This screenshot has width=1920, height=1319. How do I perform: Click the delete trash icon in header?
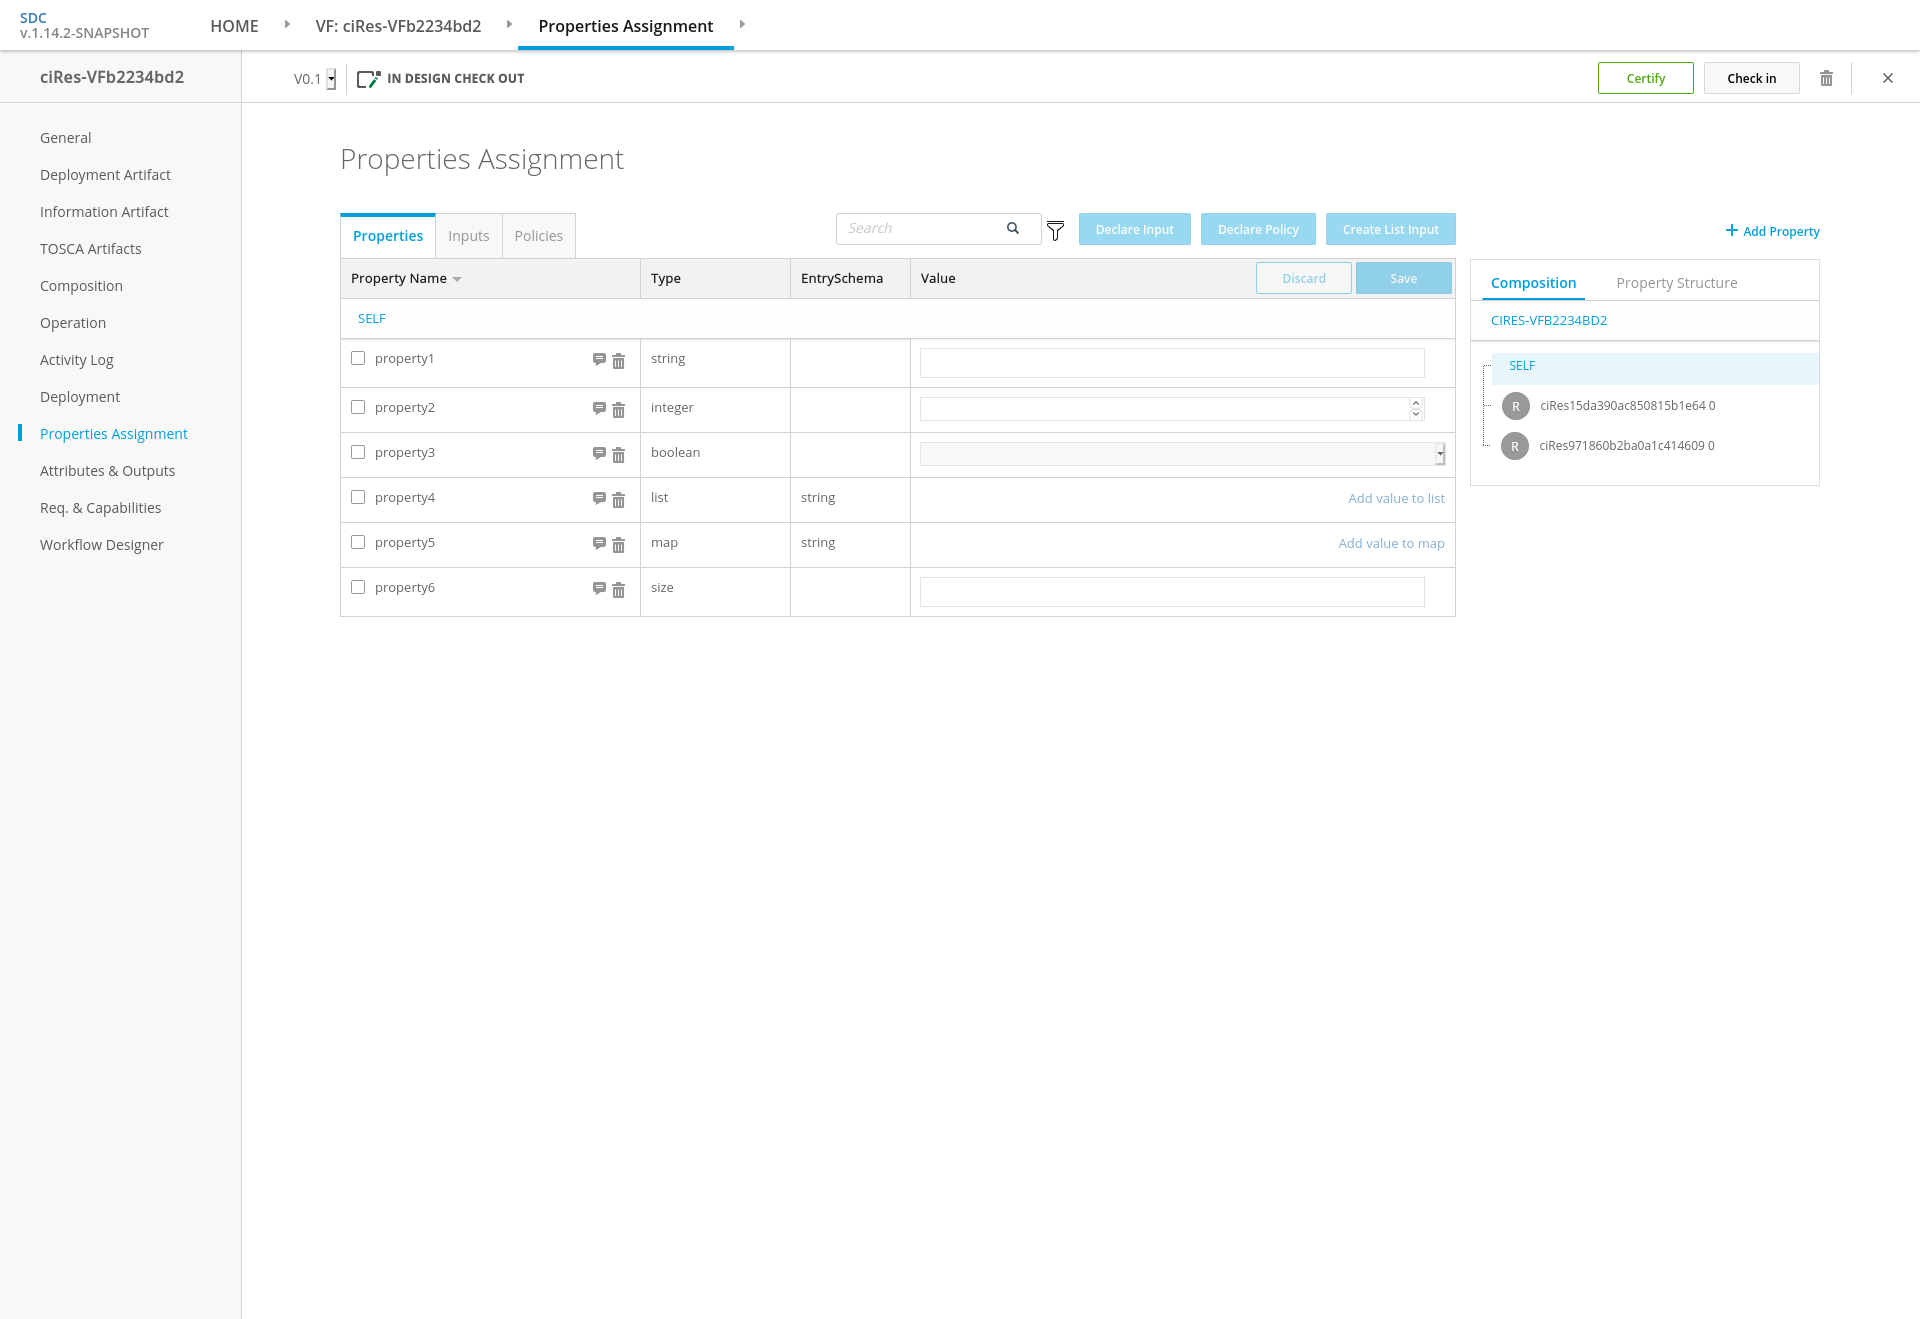pos(1826,78)
